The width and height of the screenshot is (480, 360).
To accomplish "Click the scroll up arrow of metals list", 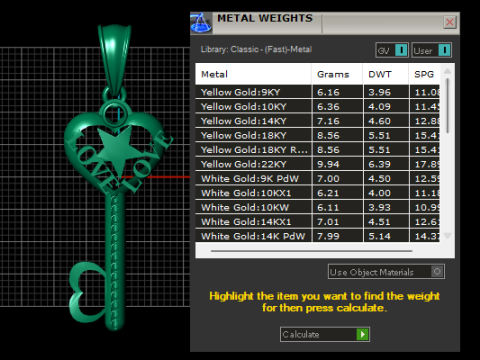I will click(447, 71).
